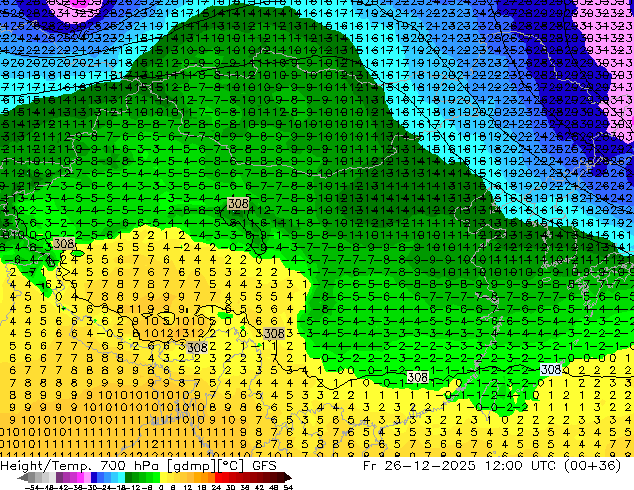Viewport: 634px width, 490px height.
Task: Click the dark blue legend segment near -30
Action: pos(94,477)
